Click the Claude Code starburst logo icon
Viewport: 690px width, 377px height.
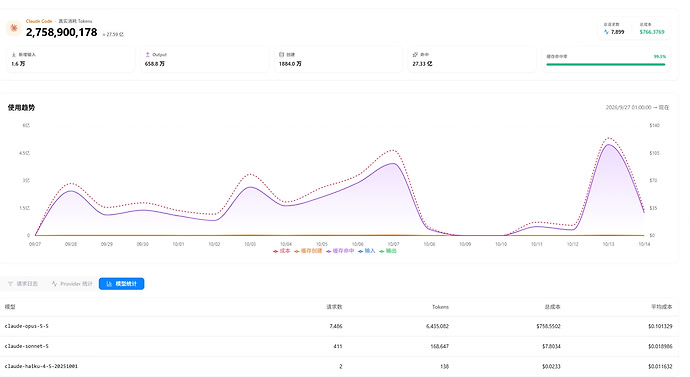coord(14,28)
